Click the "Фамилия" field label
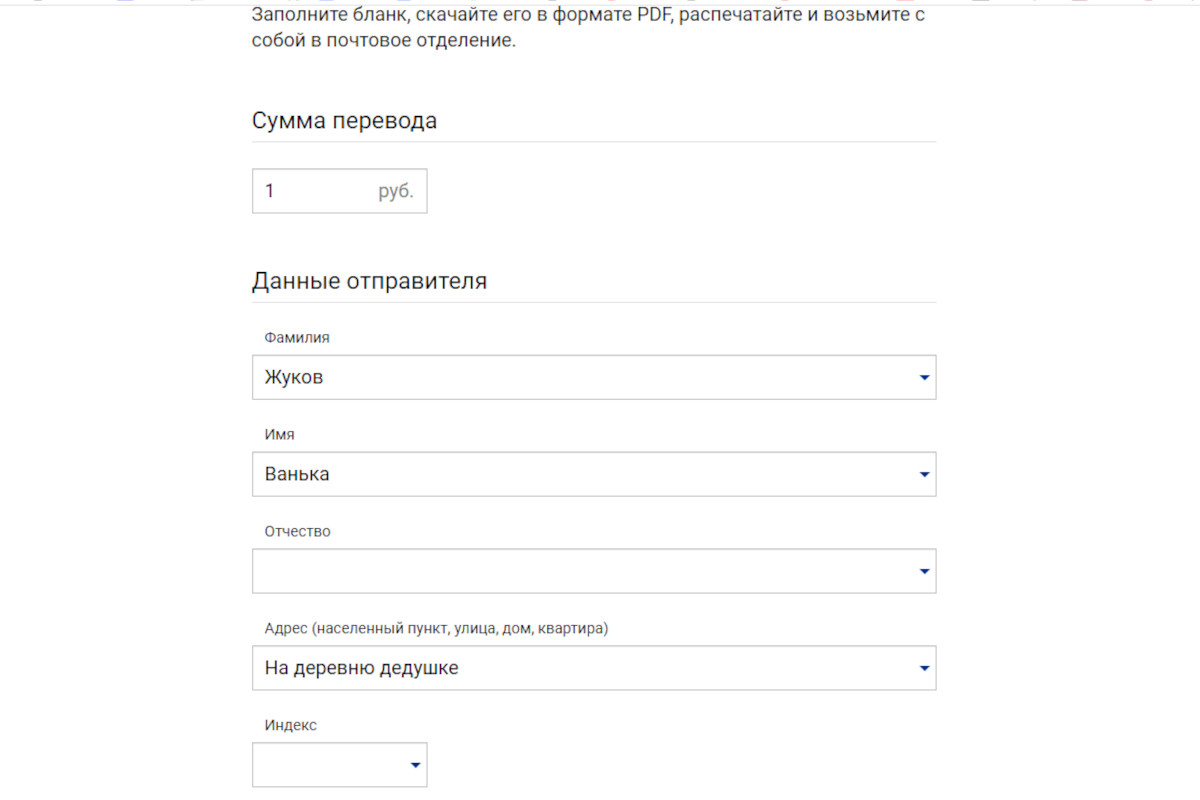 click(x=297, y=338)
